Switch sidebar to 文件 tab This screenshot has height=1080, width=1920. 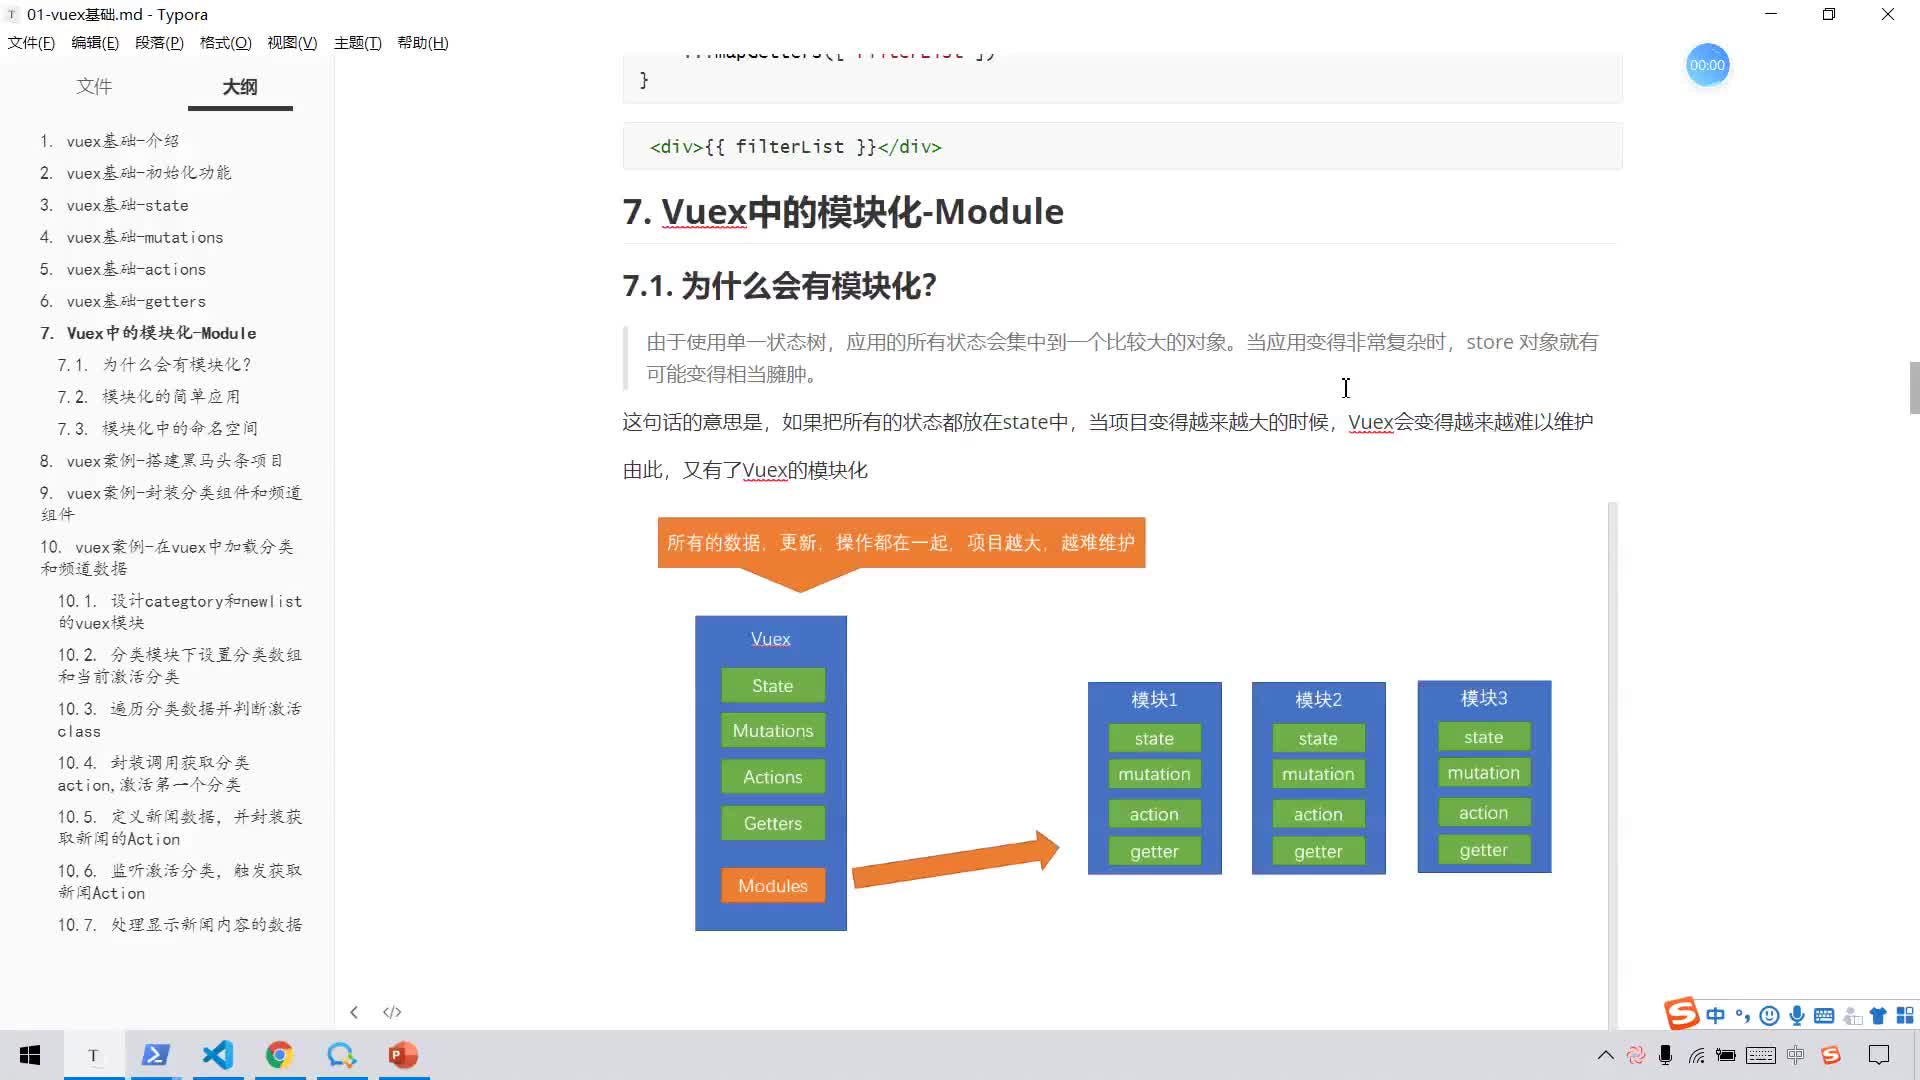94,86
